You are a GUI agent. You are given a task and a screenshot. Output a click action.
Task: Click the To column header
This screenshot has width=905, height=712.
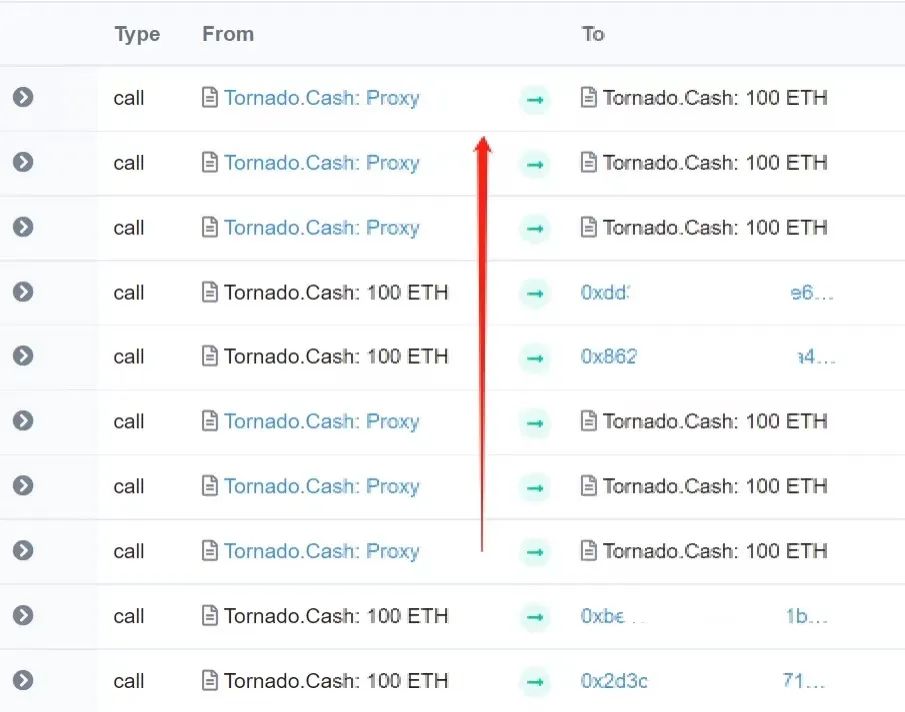point(592,33)
